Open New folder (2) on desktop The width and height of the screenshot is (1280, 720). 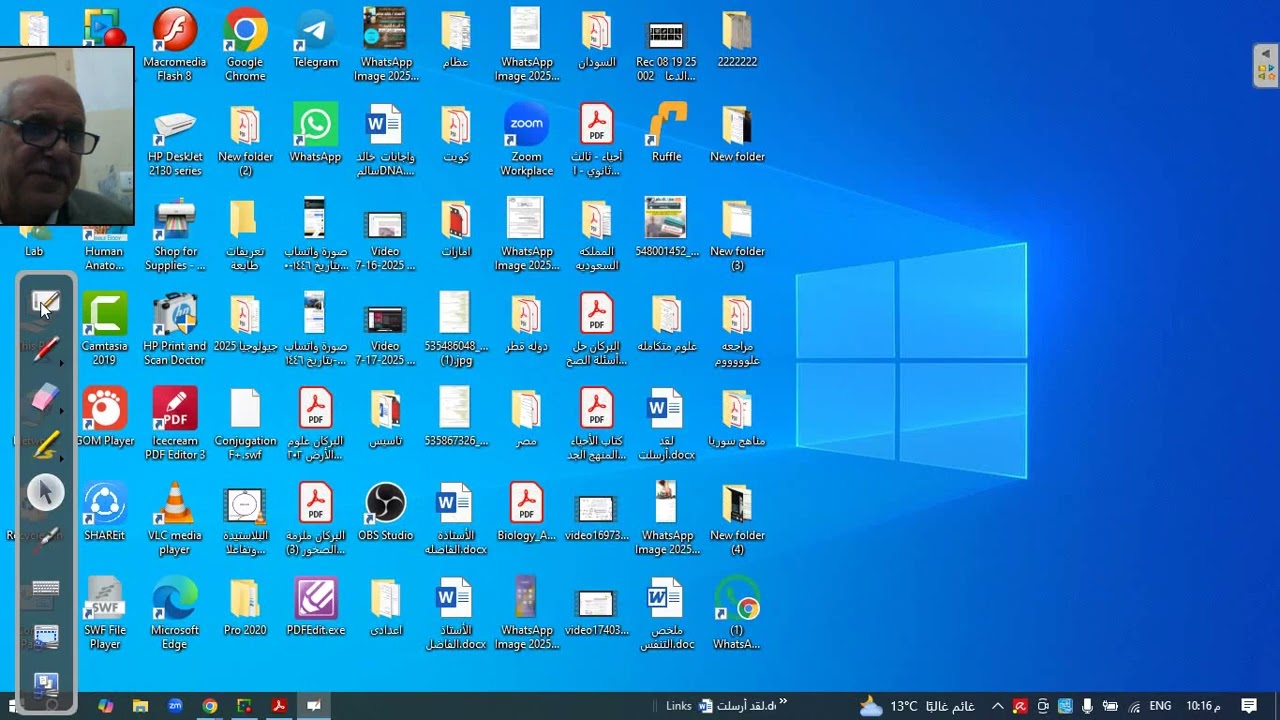pyautogui.click(x=245, y=140)
